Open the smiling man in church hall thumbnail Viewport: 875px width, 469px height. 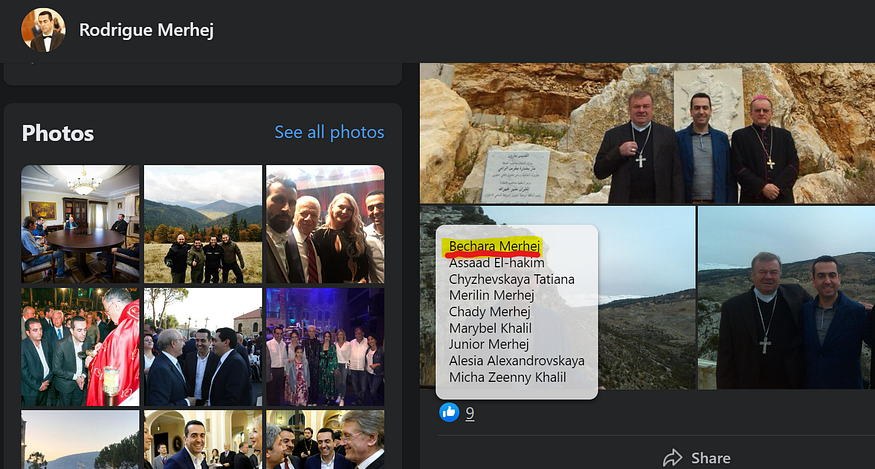point(203,439)
